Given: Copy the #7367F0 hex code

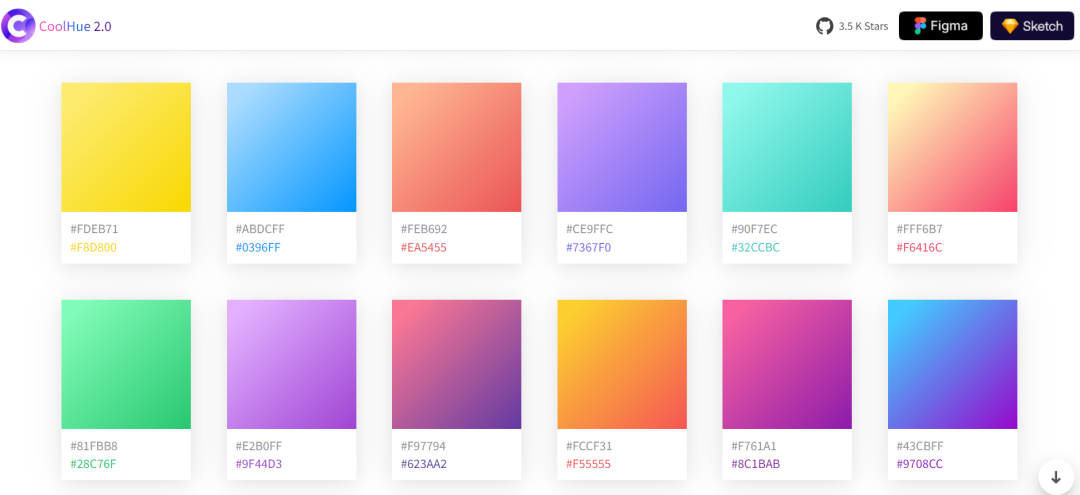Looking at the screenshot, I should coord(589,247).
